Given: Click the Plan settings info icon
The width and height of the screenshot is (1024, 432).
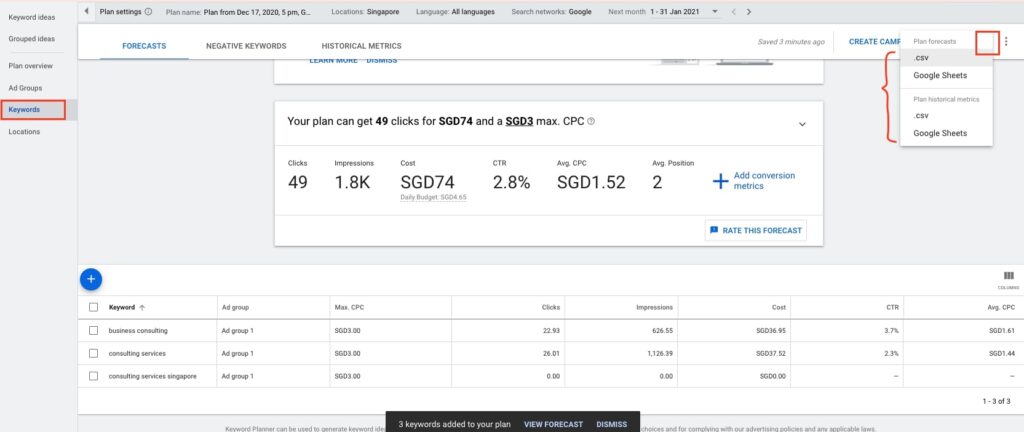Looking at the screenshot, I should 148,12.
